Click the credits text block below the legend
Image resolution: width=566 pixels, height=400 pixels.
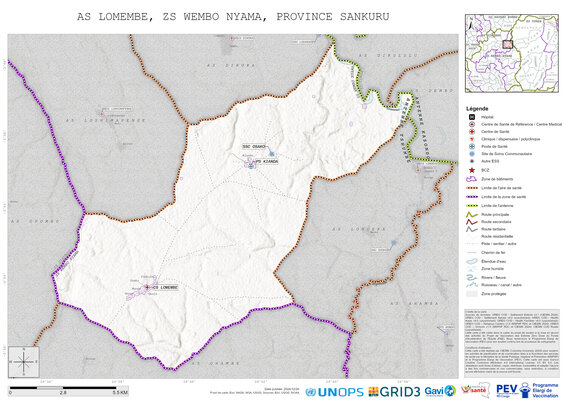tap(511, 342)
